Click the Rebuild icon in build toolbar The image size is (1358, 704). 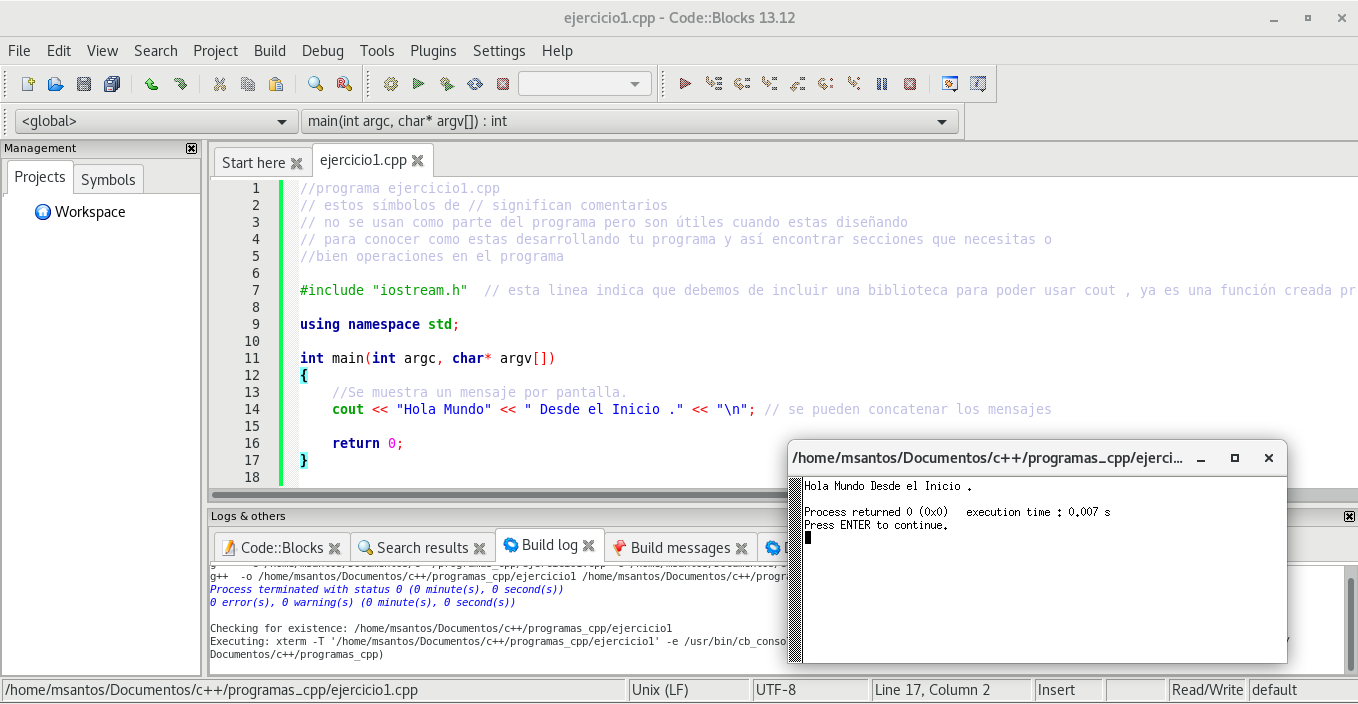(x=475, y=84)
